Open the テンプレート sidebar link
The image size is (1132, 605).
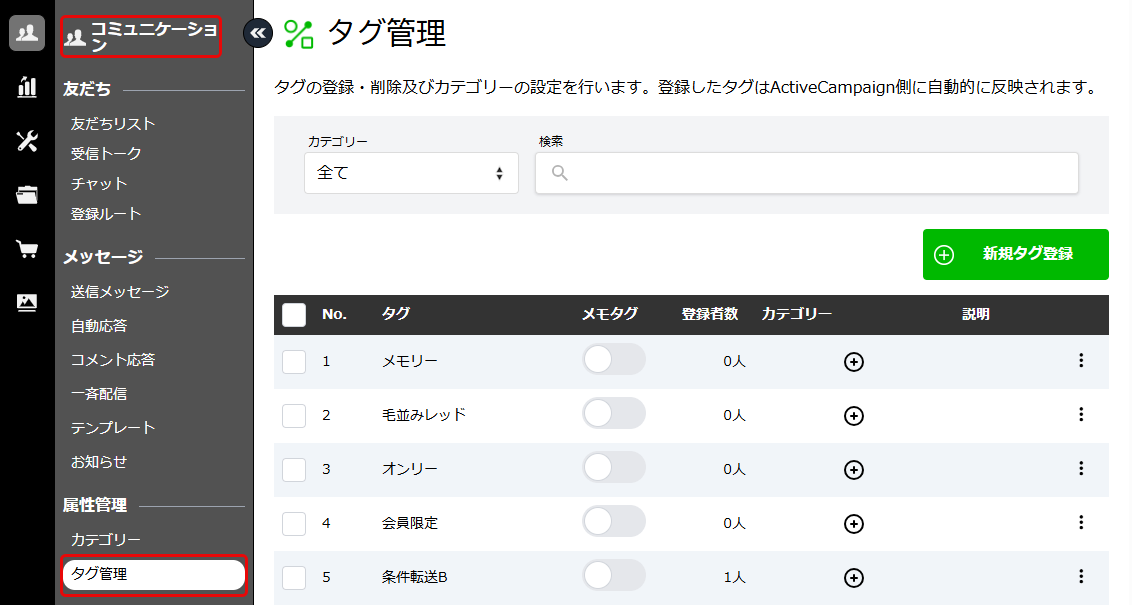point(113,428)
